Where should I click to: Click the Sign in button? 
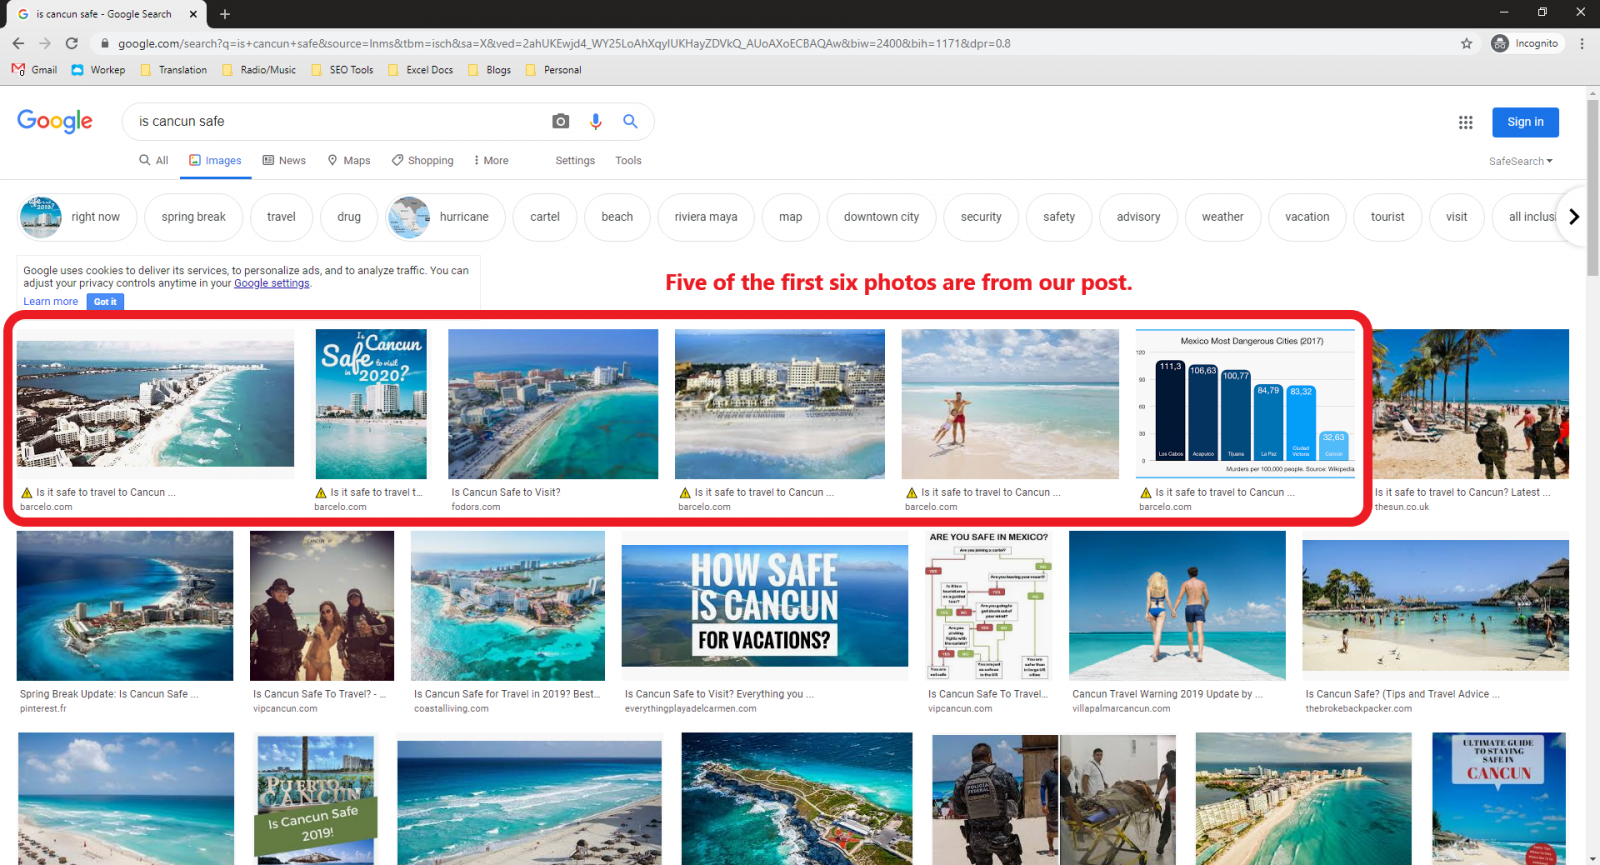[1525, 122]
